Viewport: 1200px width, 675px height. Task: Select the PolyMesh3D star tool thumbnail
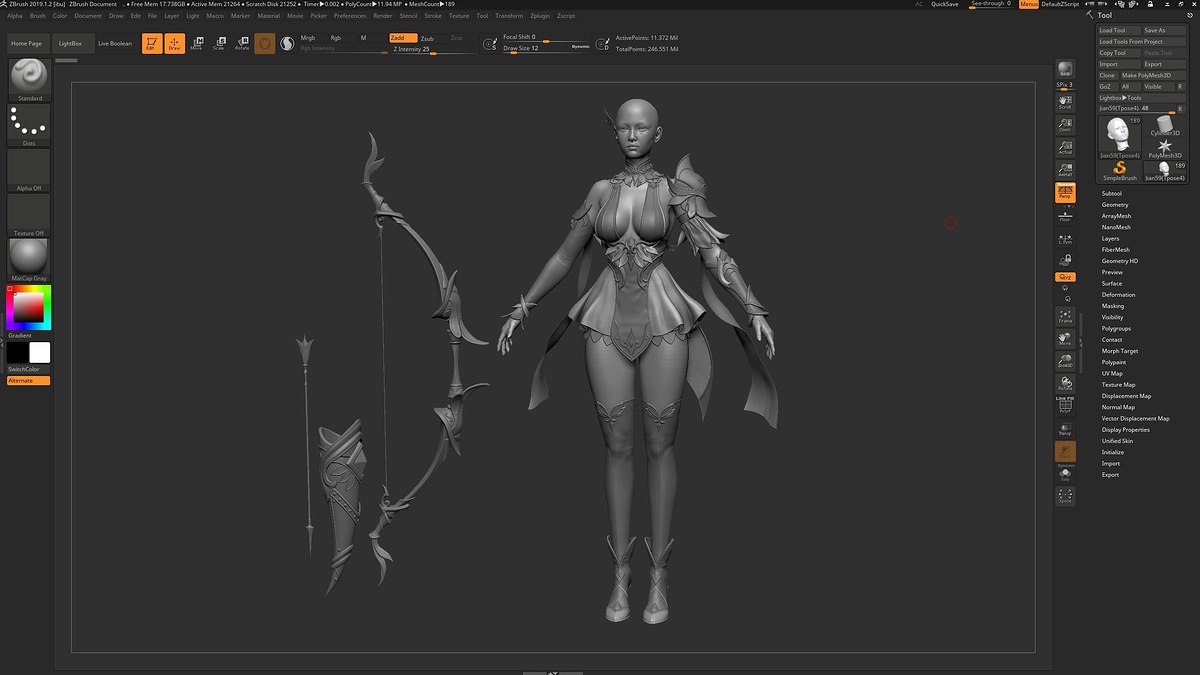tap(1165, 149)
